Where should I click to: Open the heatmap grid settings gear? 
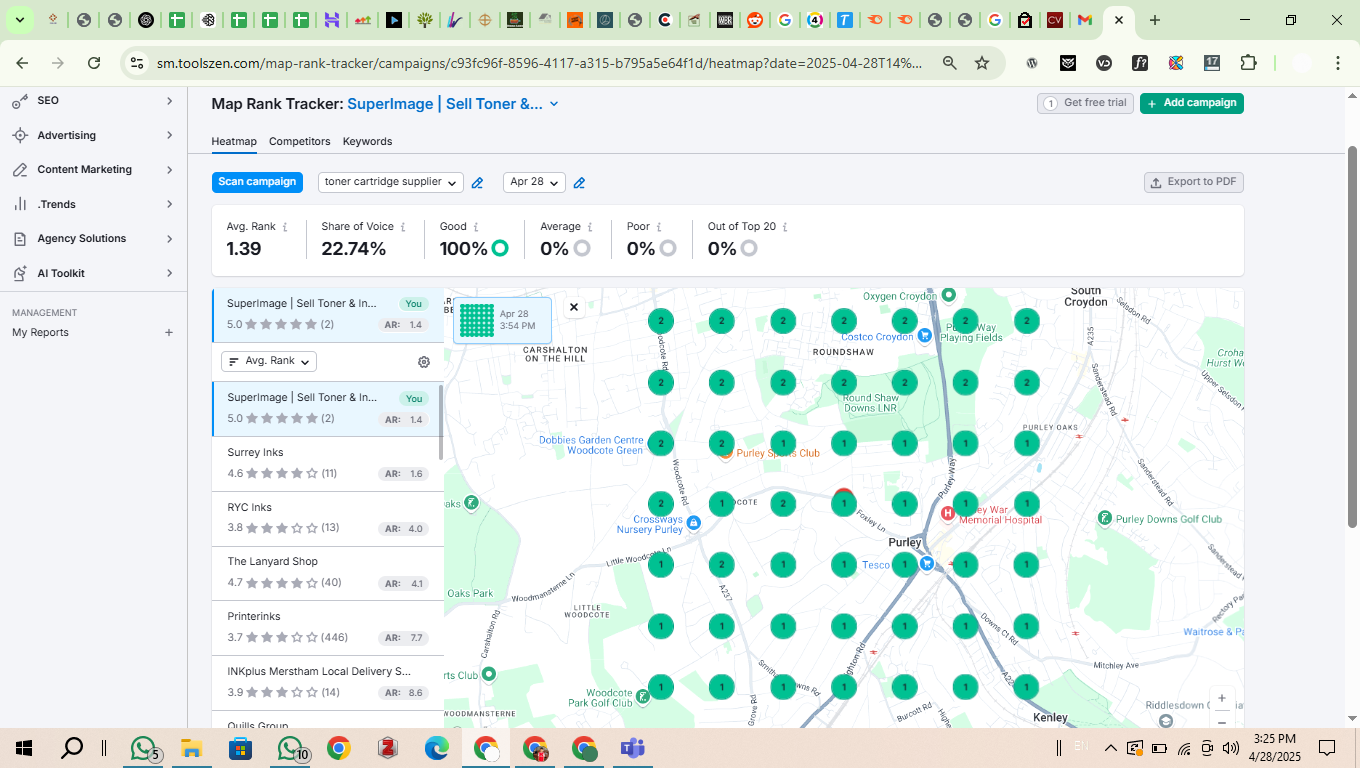(x=423, y=362)
